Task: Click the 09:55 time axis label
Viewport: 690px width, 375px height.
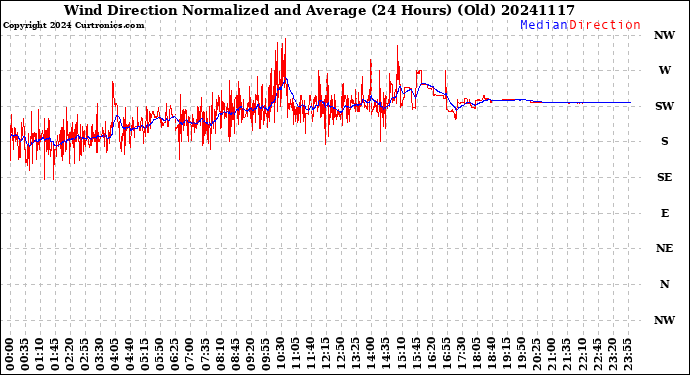Action: coord(265,354)
